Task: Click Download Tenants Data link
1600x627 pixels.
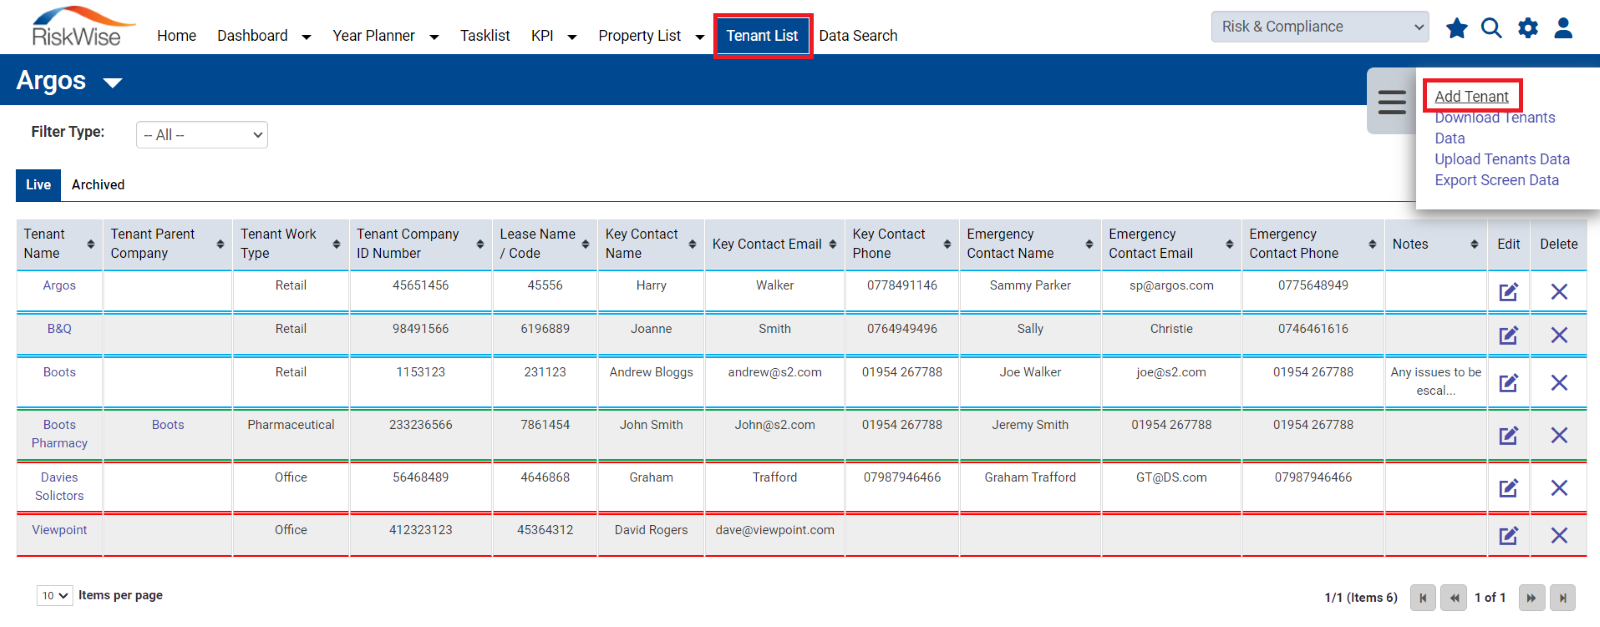Action: click(1495, 128)
